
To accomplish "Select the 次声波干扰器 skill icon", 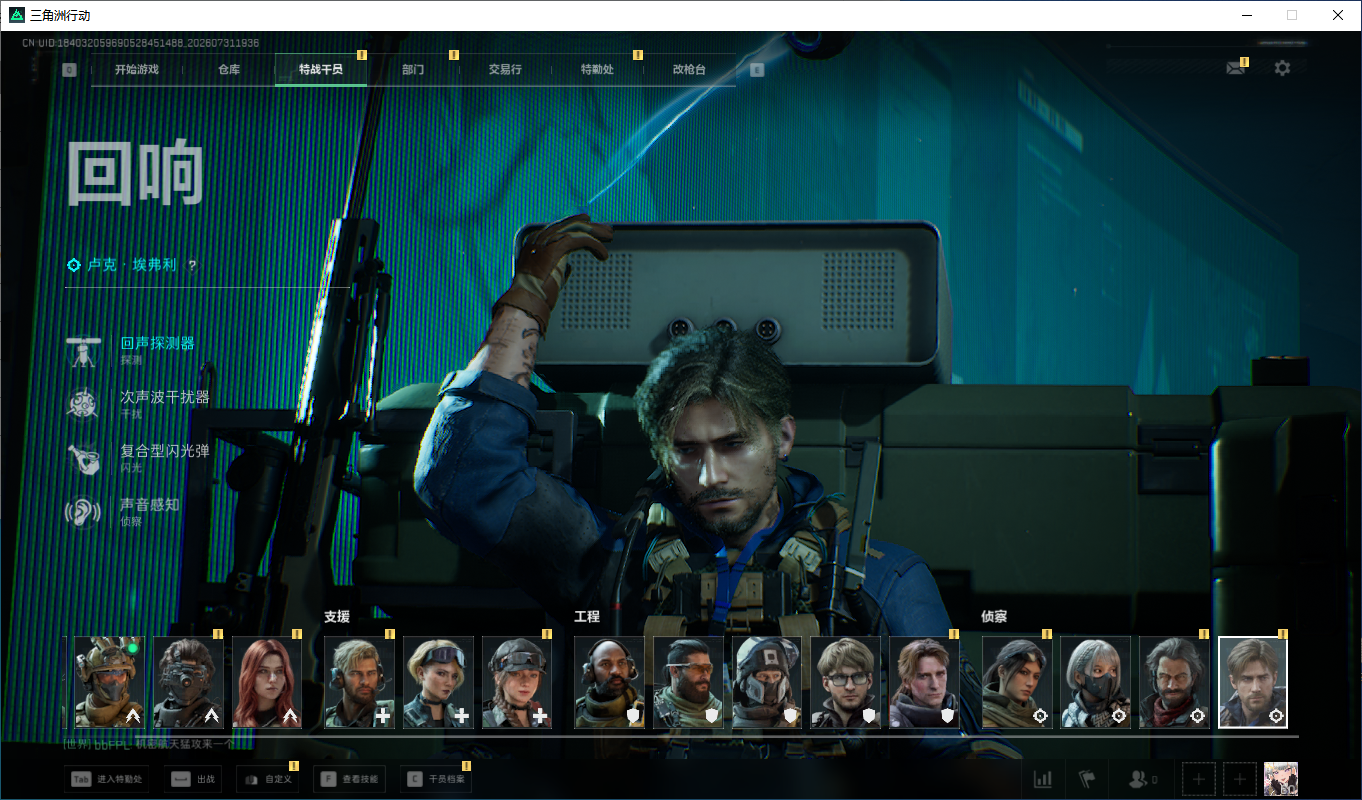I will point(83,404).
